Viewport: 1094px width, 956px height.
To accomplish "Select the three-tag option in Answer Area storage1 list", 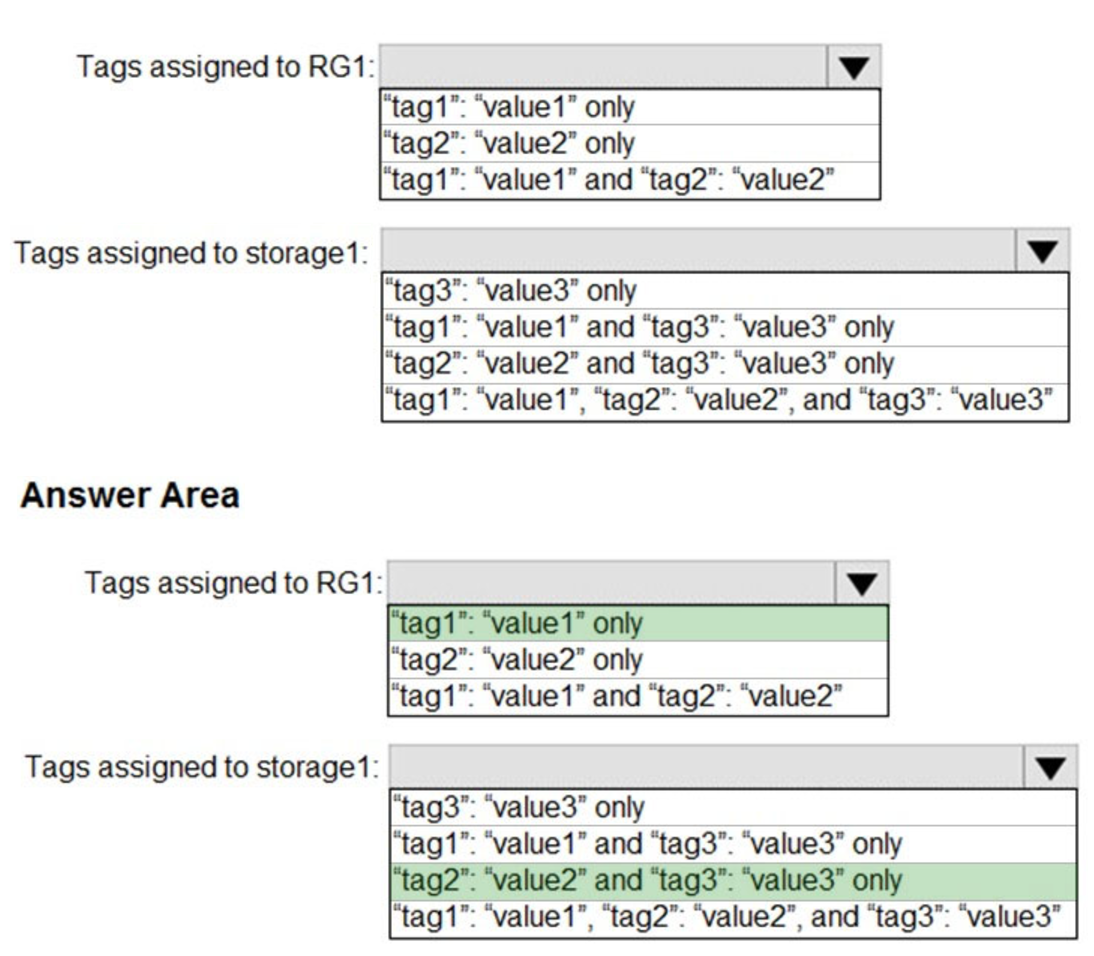I will point(732,917).
